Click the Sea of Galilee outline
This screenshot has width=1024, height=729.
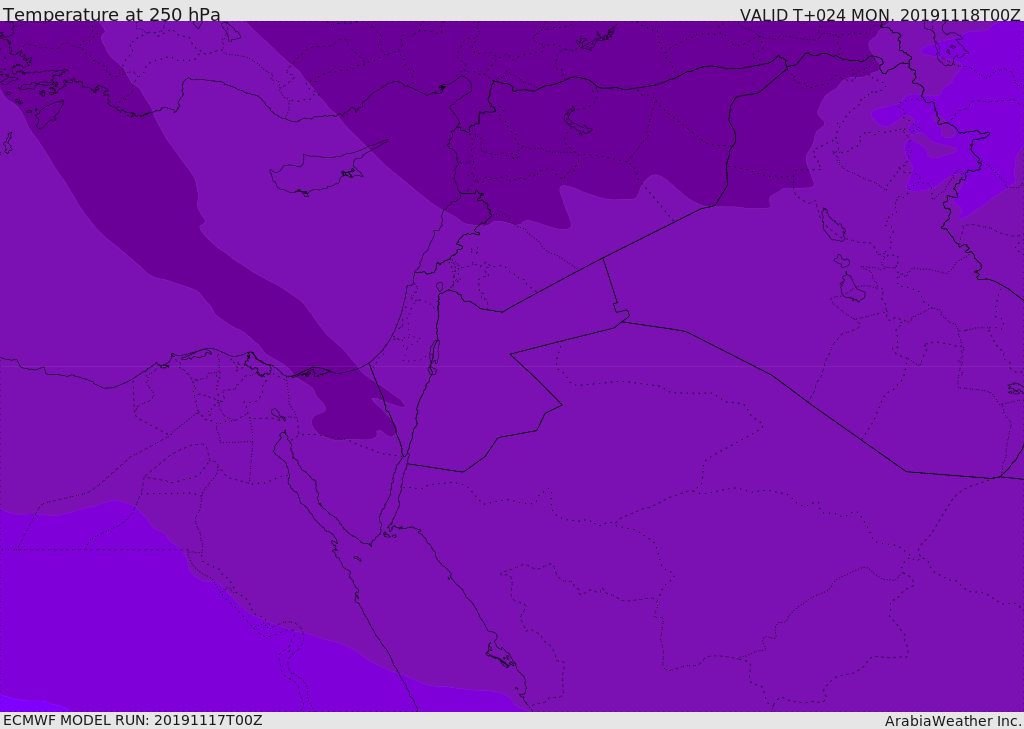click(439, 288)
